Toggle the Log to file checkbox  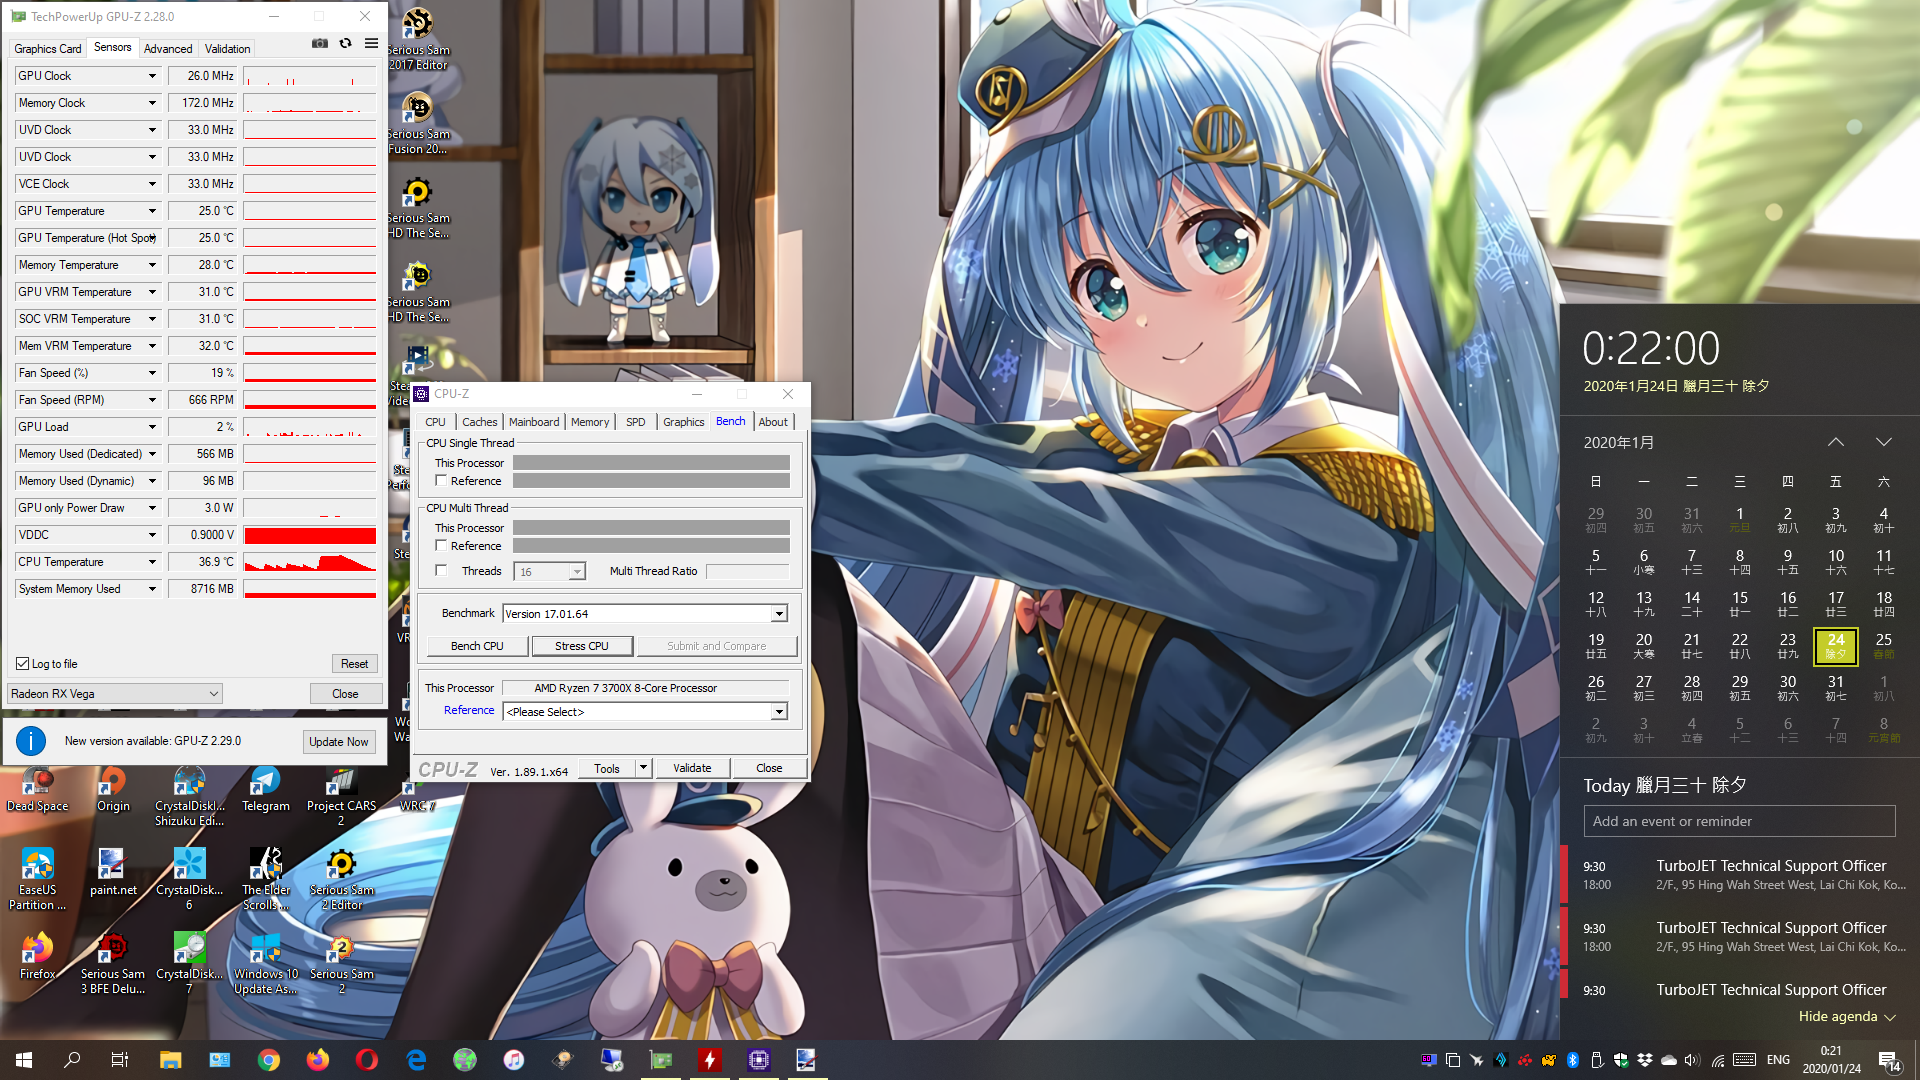click(22, 664)
